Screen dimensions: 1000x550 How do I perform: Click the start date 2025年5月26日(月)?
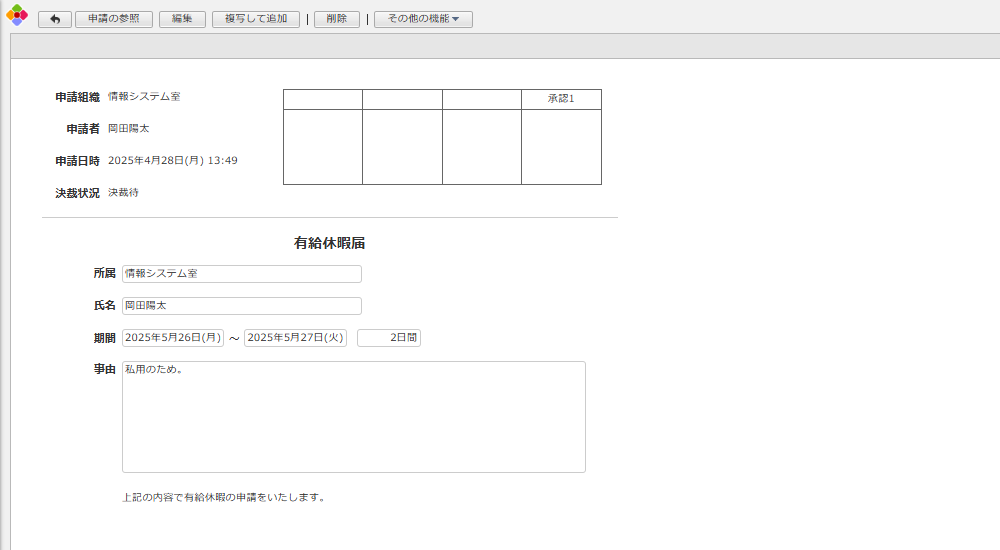pyautogui.click(x=173, y=338)
